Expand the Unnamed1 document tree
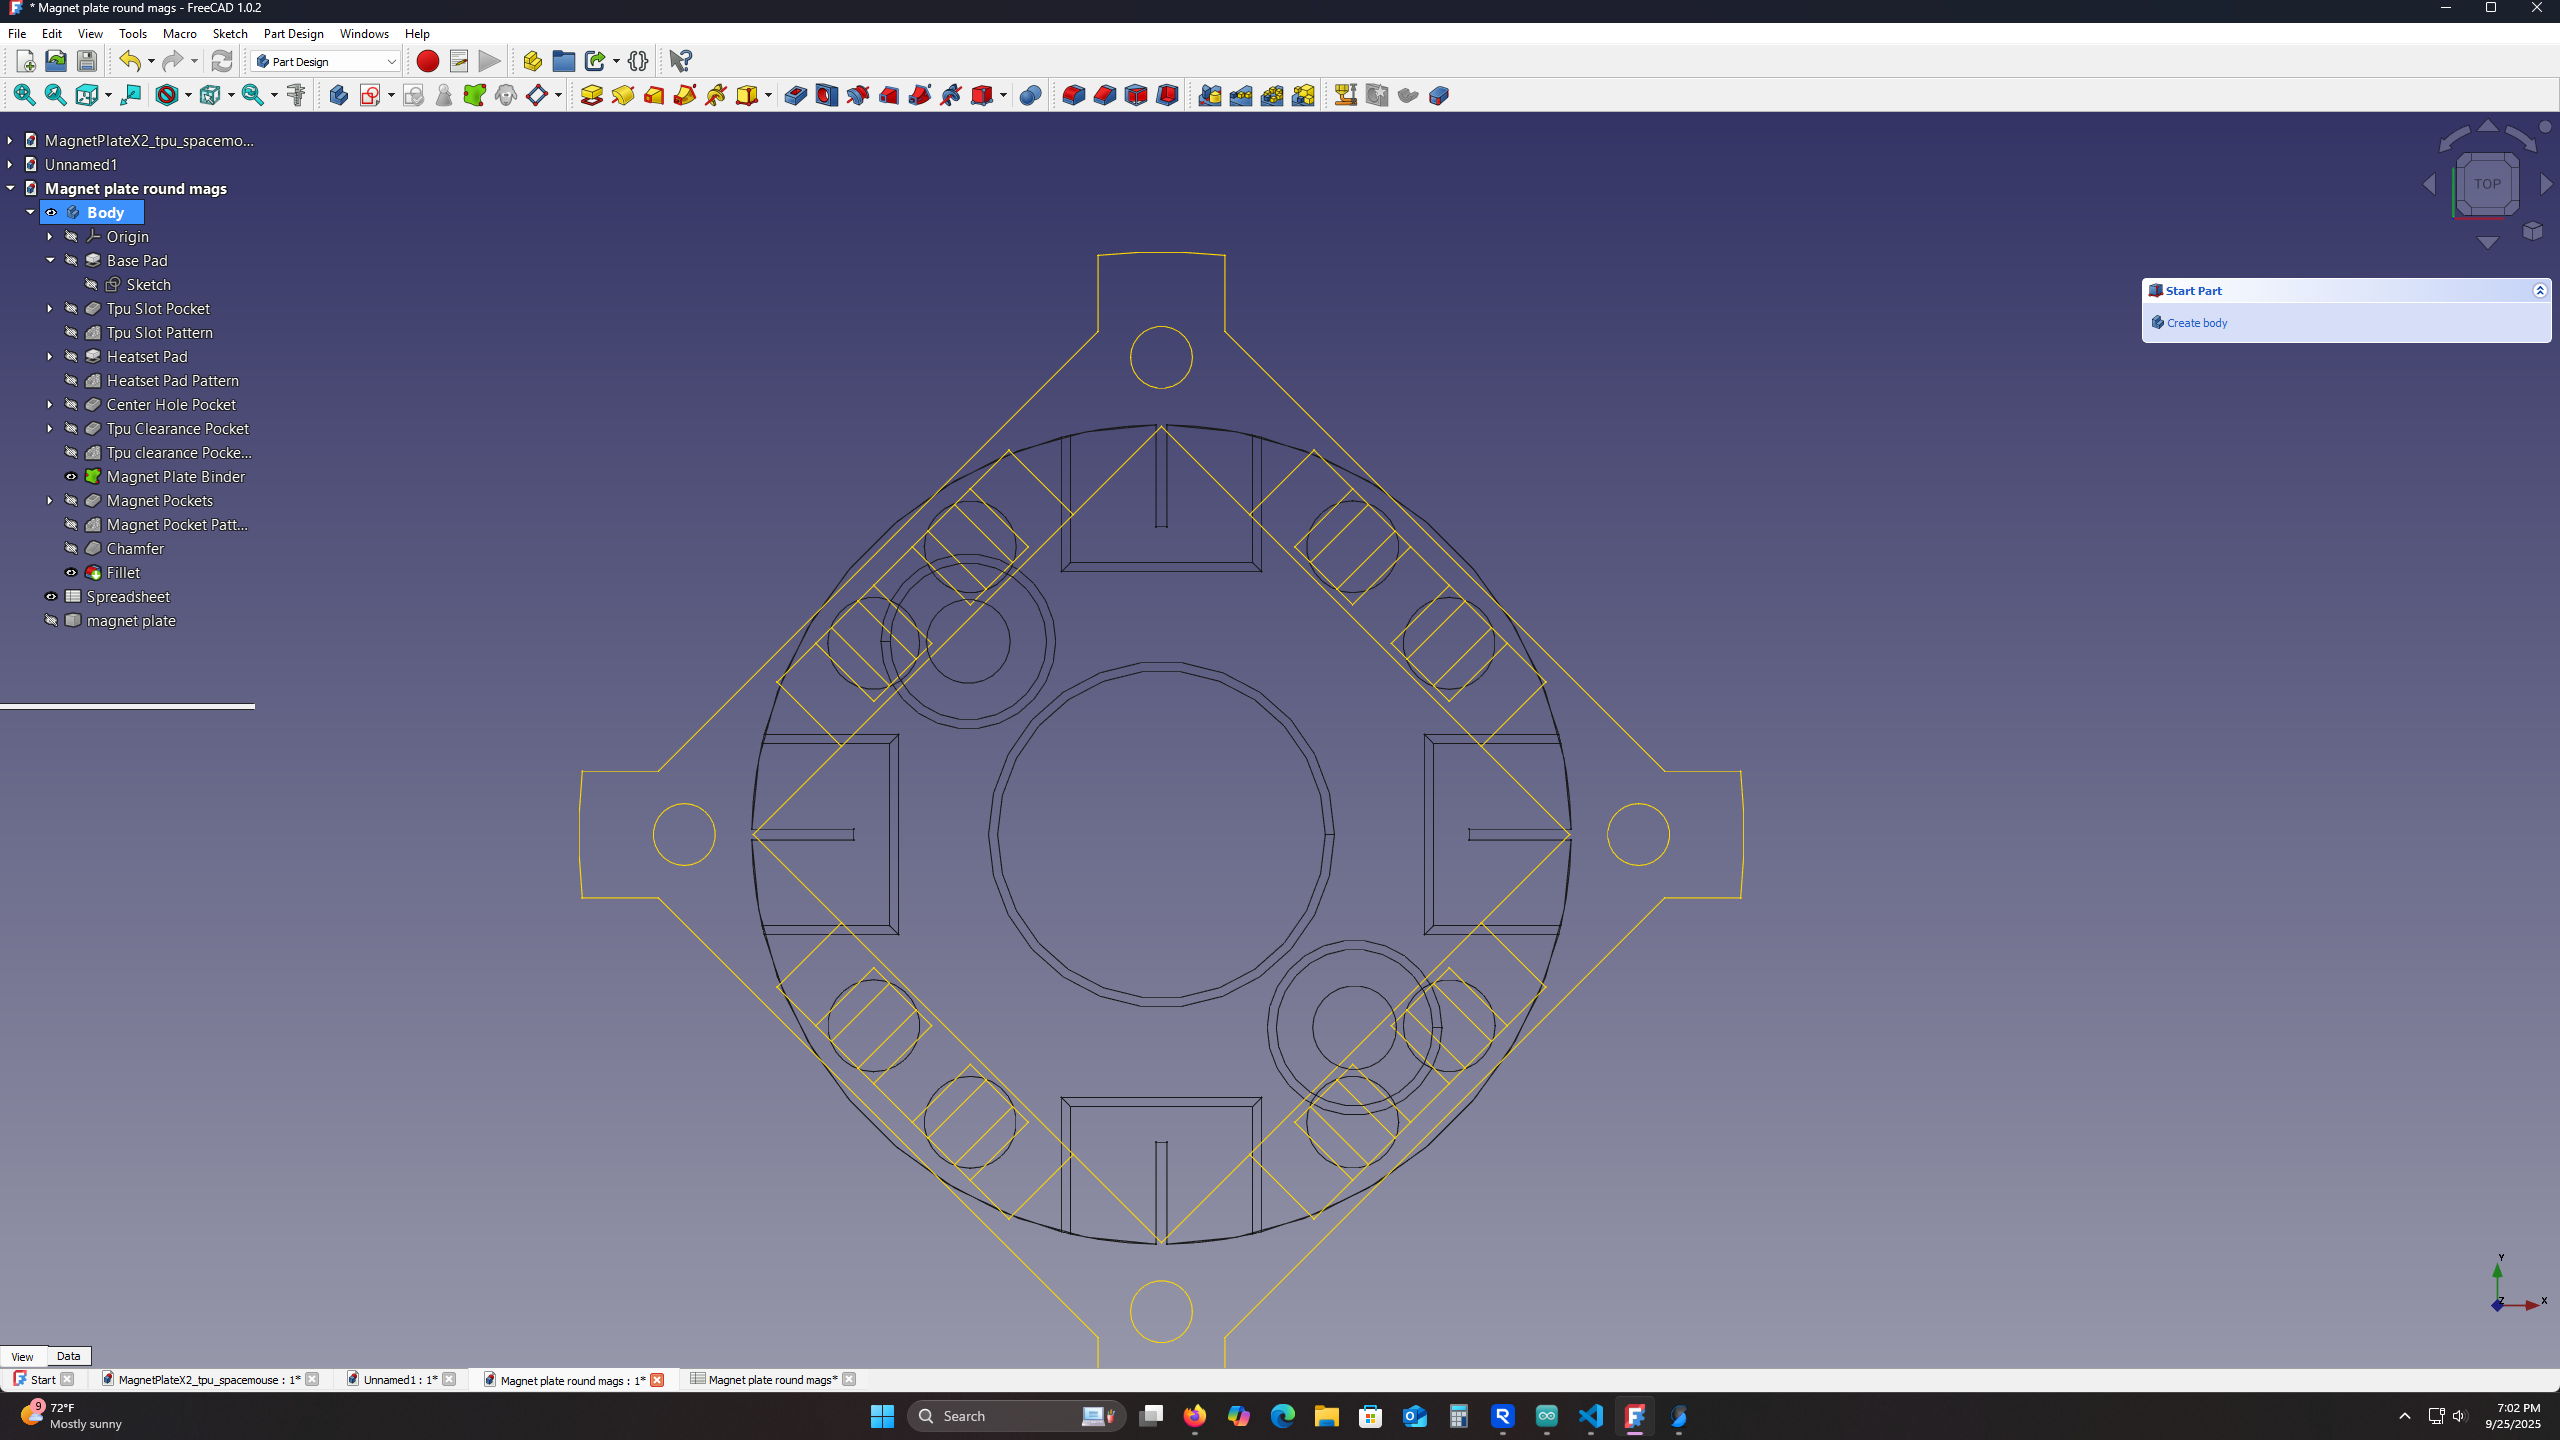This screenshot has height=1440, width=2560. point(10,164)
